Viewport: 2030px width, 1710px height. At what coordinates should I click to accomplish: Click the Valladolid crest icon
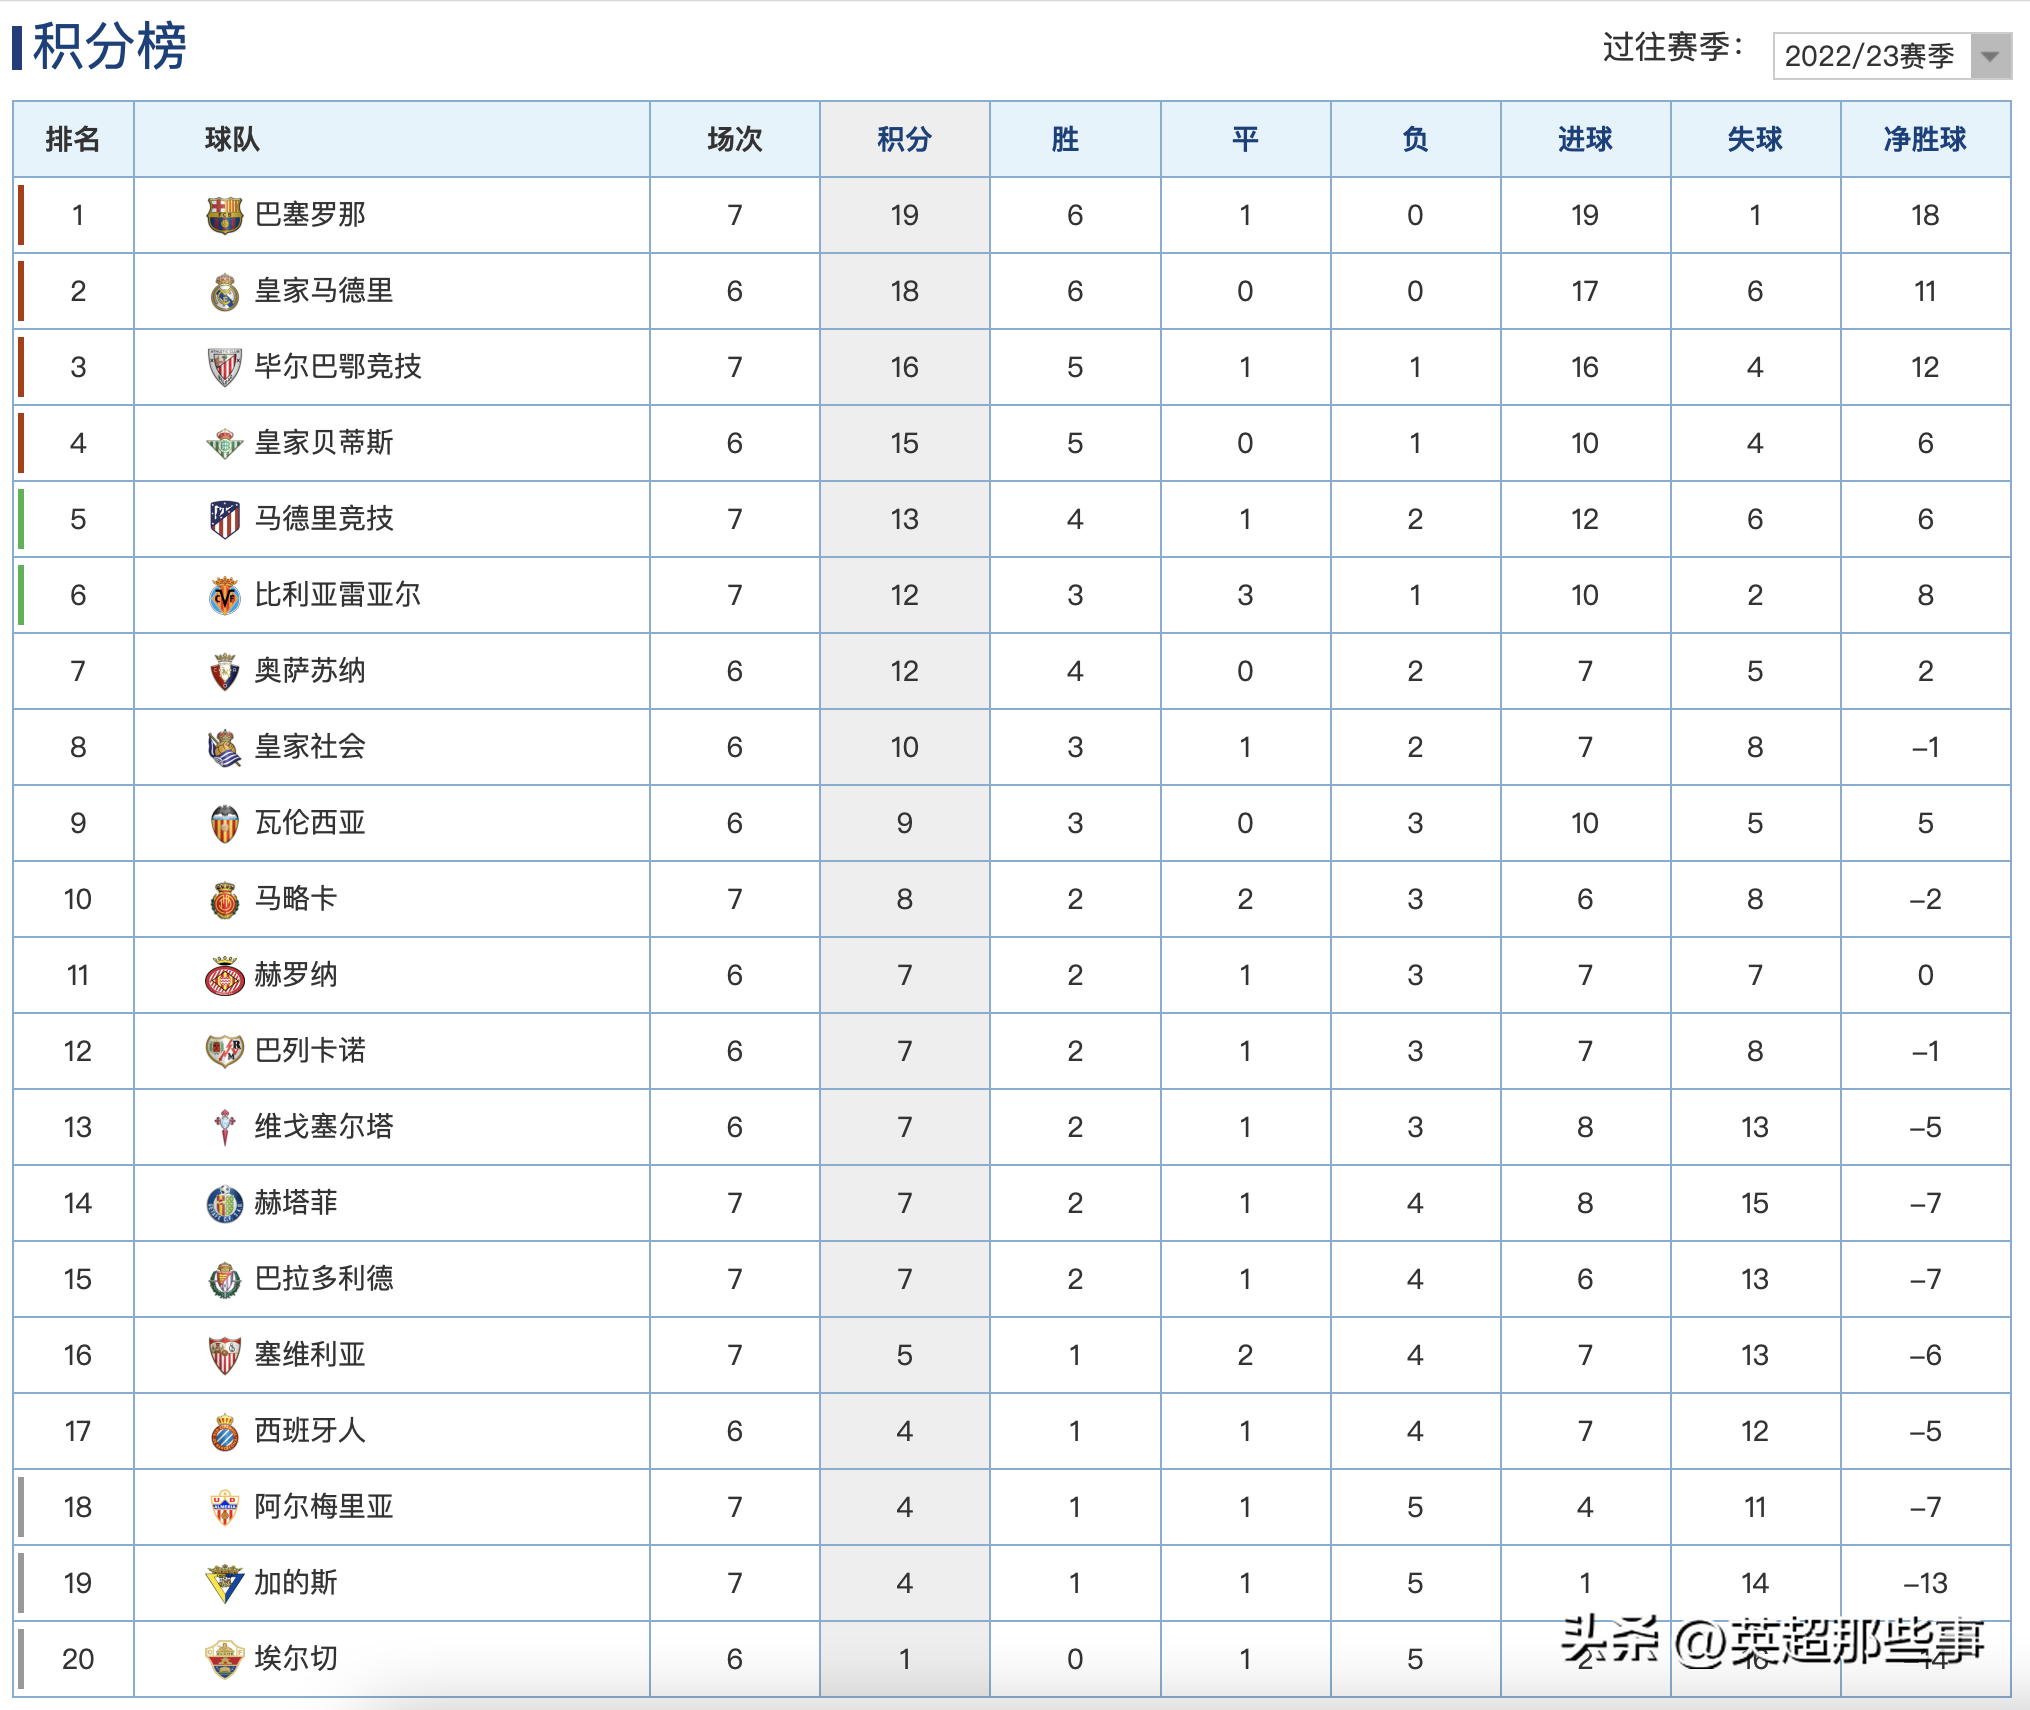225,1279
